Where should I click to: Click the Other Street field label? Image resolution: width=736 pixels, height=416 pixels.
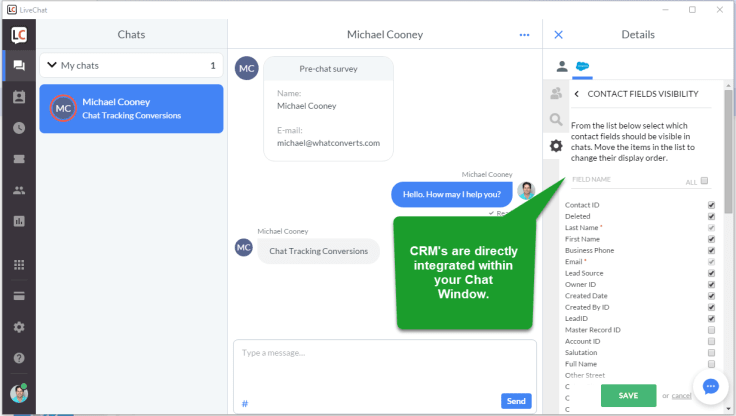pos(585,375)
